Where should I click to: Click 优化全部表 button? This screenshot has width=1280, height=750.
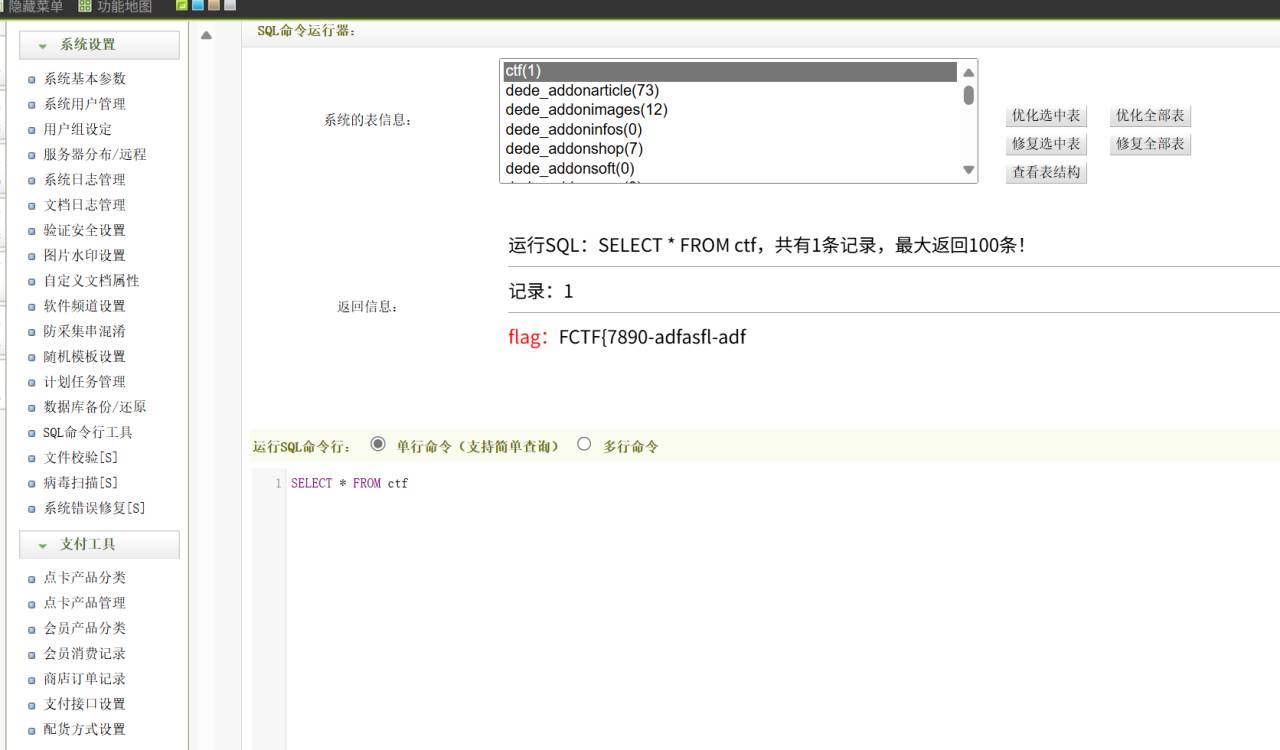1150,116
